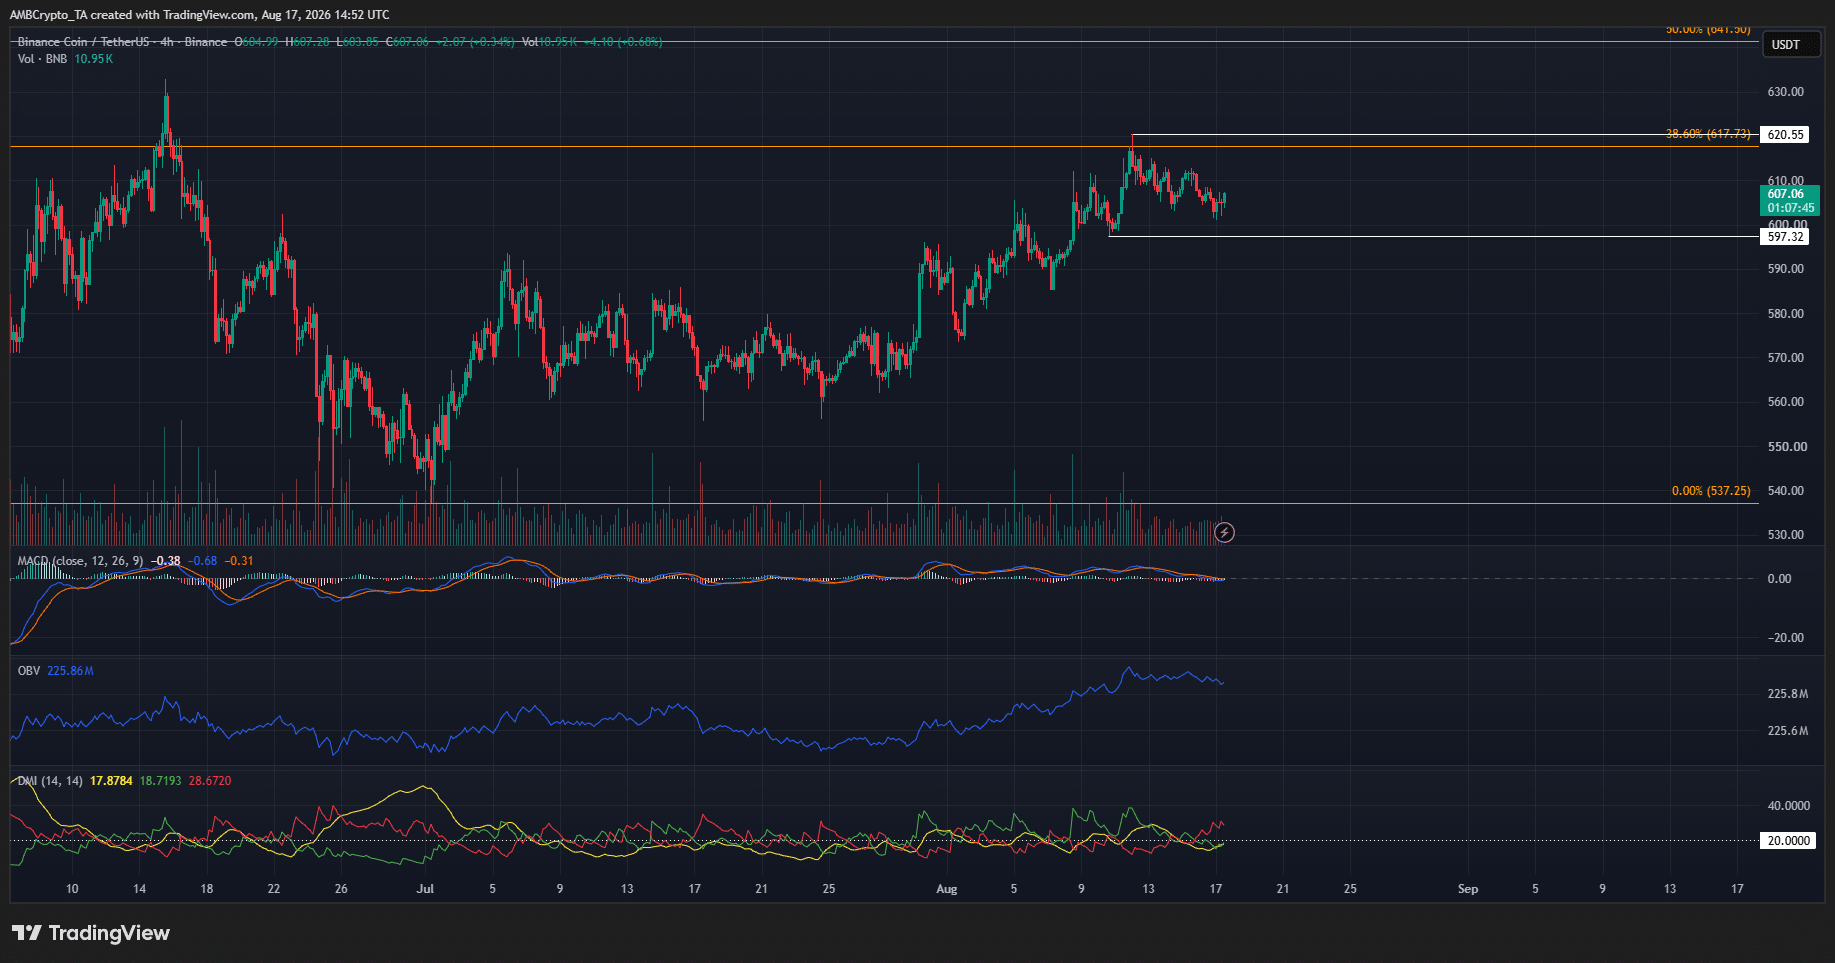Click the 26 date label on time axis
This screenshot has width=1835, height=963.
pos(341,889)
